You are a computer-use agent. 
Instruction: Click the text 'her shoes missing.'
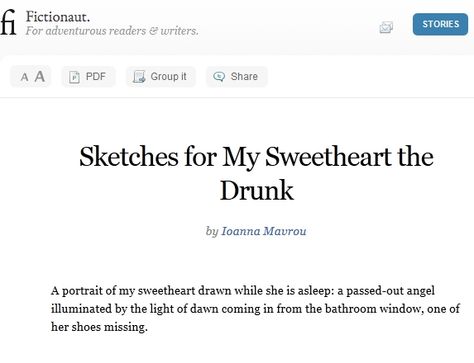(x=99, y=327)
